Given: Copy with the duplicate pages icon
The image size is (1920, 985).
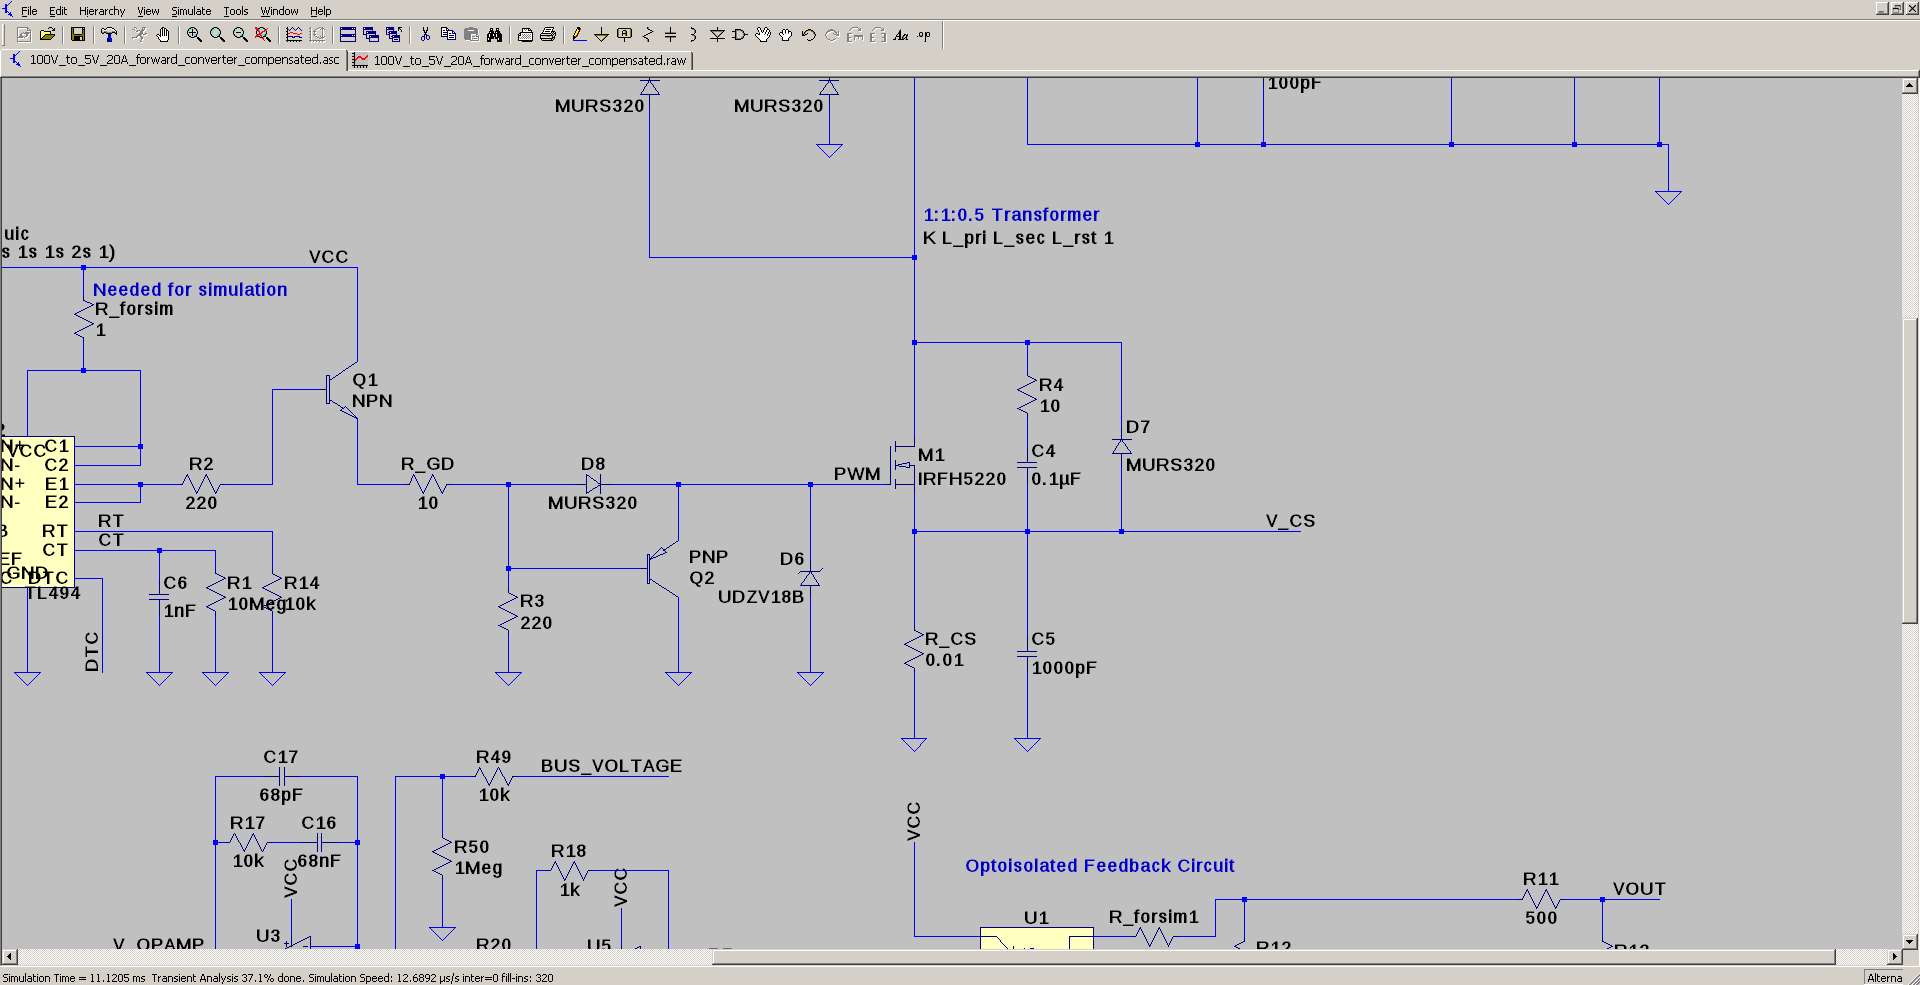Looking at the screenshot, I should (x=448, y=35).
